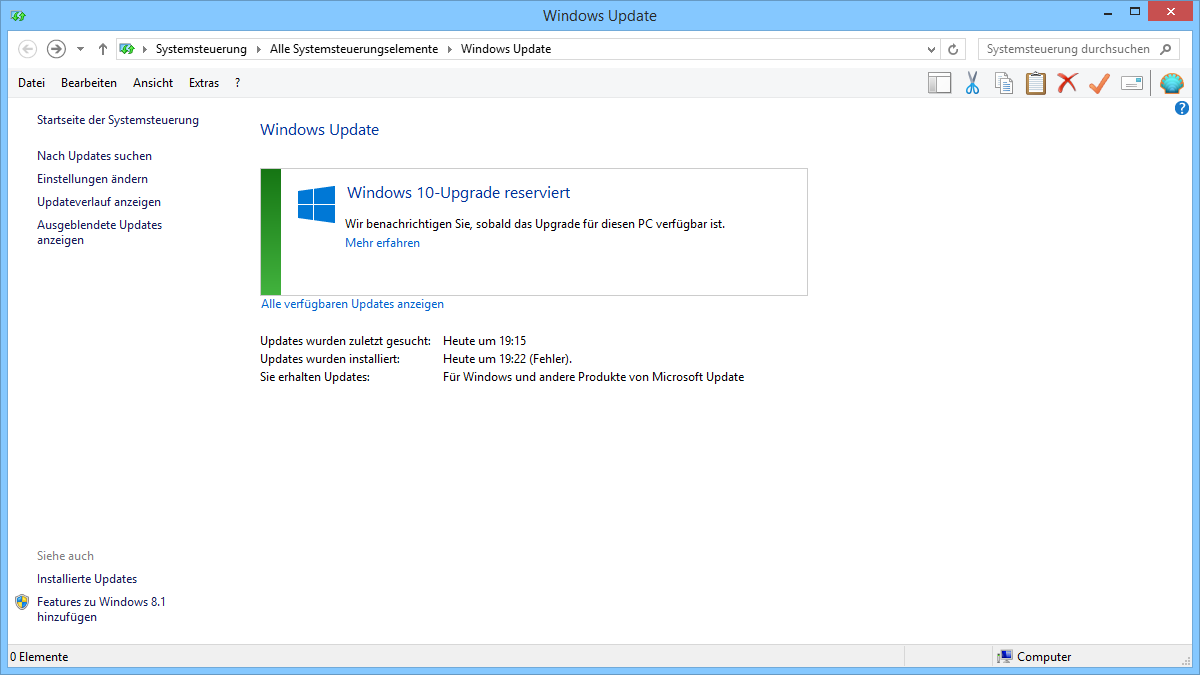This screenshot has height=675, width=1200.
Task: Refresh the address bar
Action: point(953,49)
